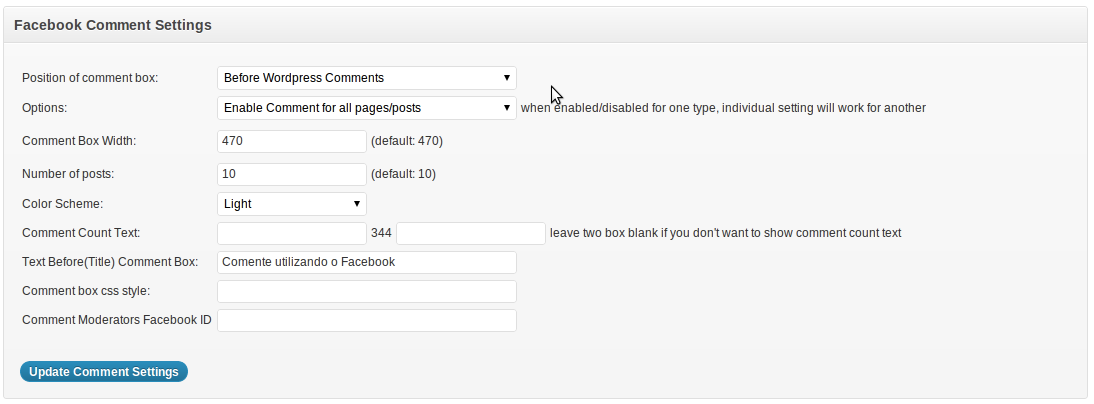Focus the Comment Moderators Facebook ID field
The image size is (1094, 404).
pos(366,320)
